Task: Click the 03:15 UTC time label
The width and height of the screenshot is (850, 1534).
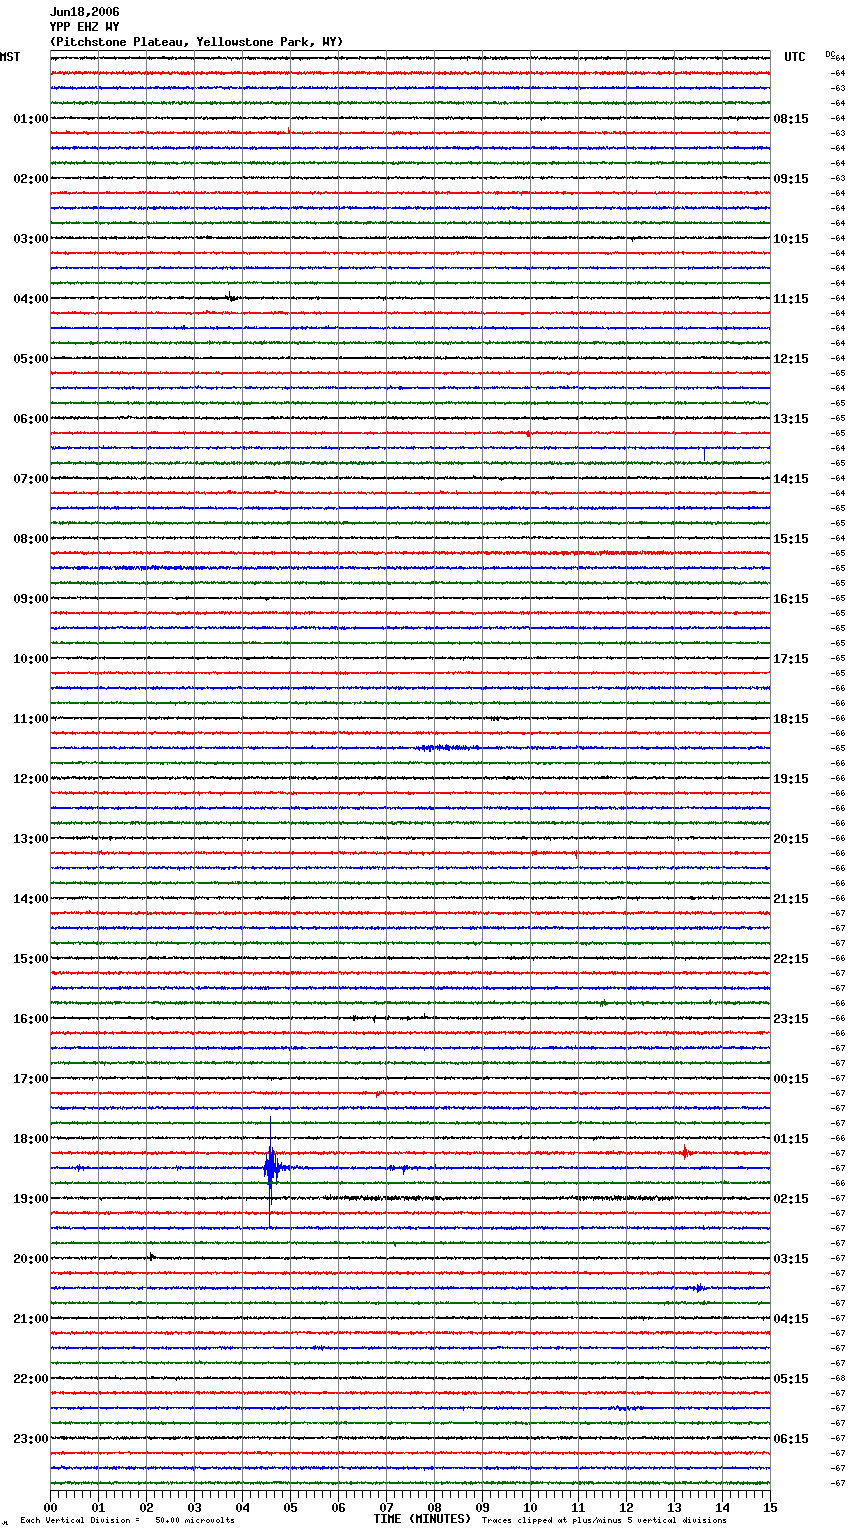Action: point(791,1259)
